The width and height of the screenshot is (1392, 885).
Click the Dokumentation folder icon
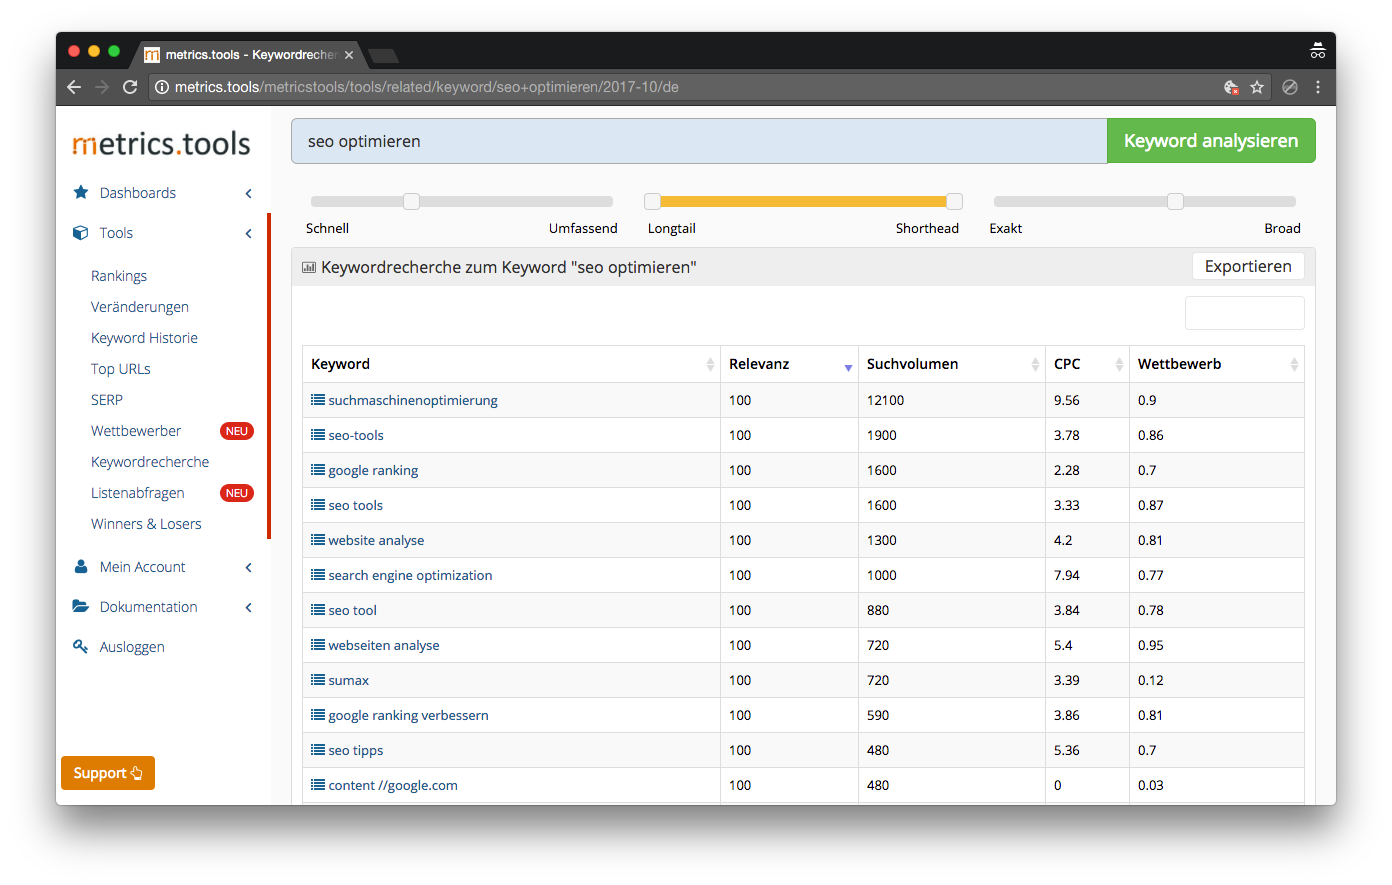[81, 607]
